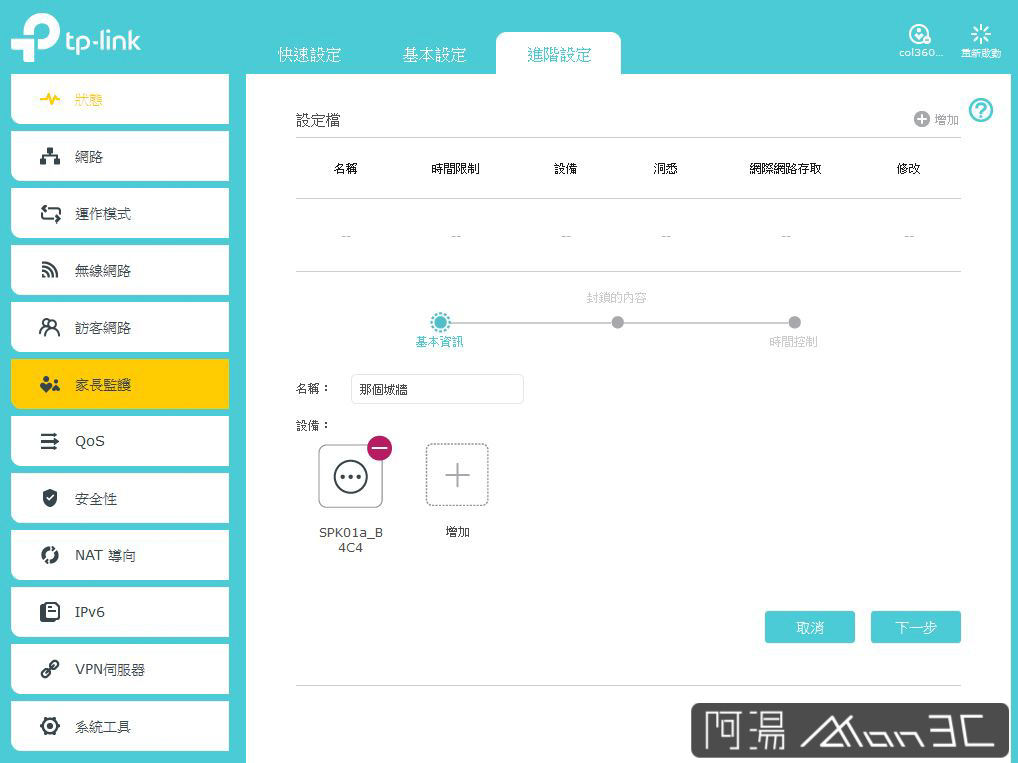Click the SPK01a_B4C4 device name label
The image size is (1018, 763).
(x=351, y=540)
